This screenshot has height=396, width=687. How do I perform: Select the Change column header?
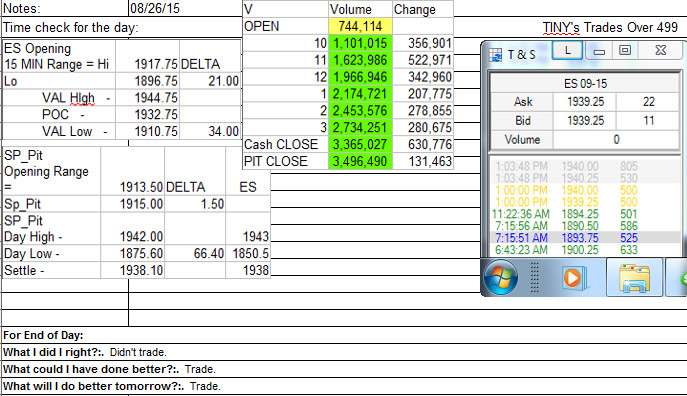(x=423, y=9)
